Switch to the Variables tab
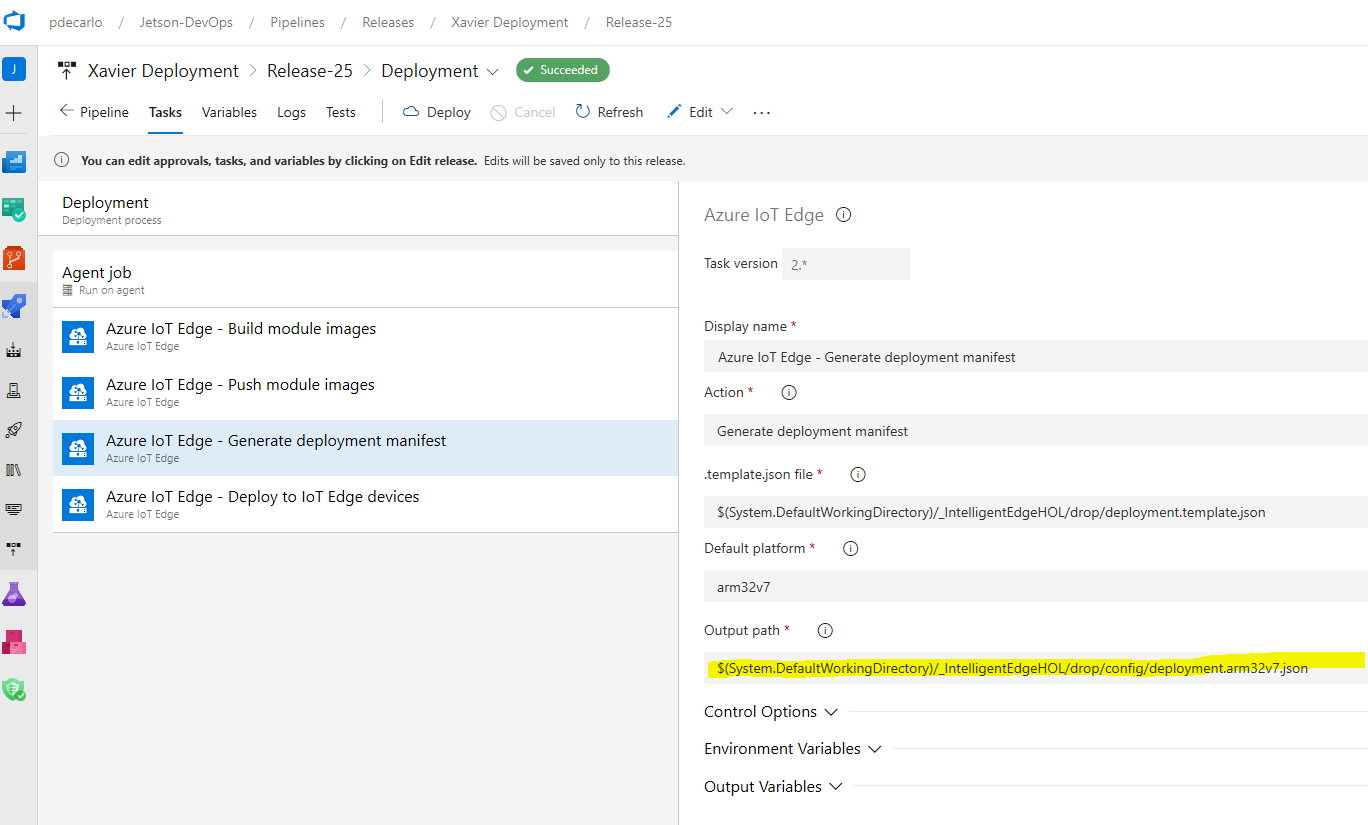1368x825 pixels. coord(229,112)
